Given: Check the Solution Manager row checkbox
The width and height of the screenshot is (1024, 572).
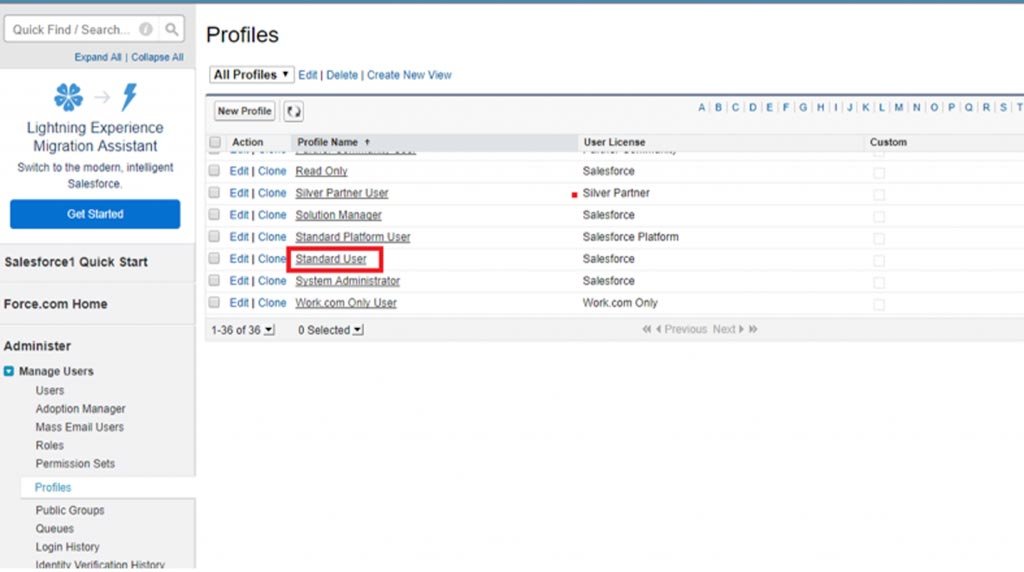Looking at the screenshot, I should point(214,214).
